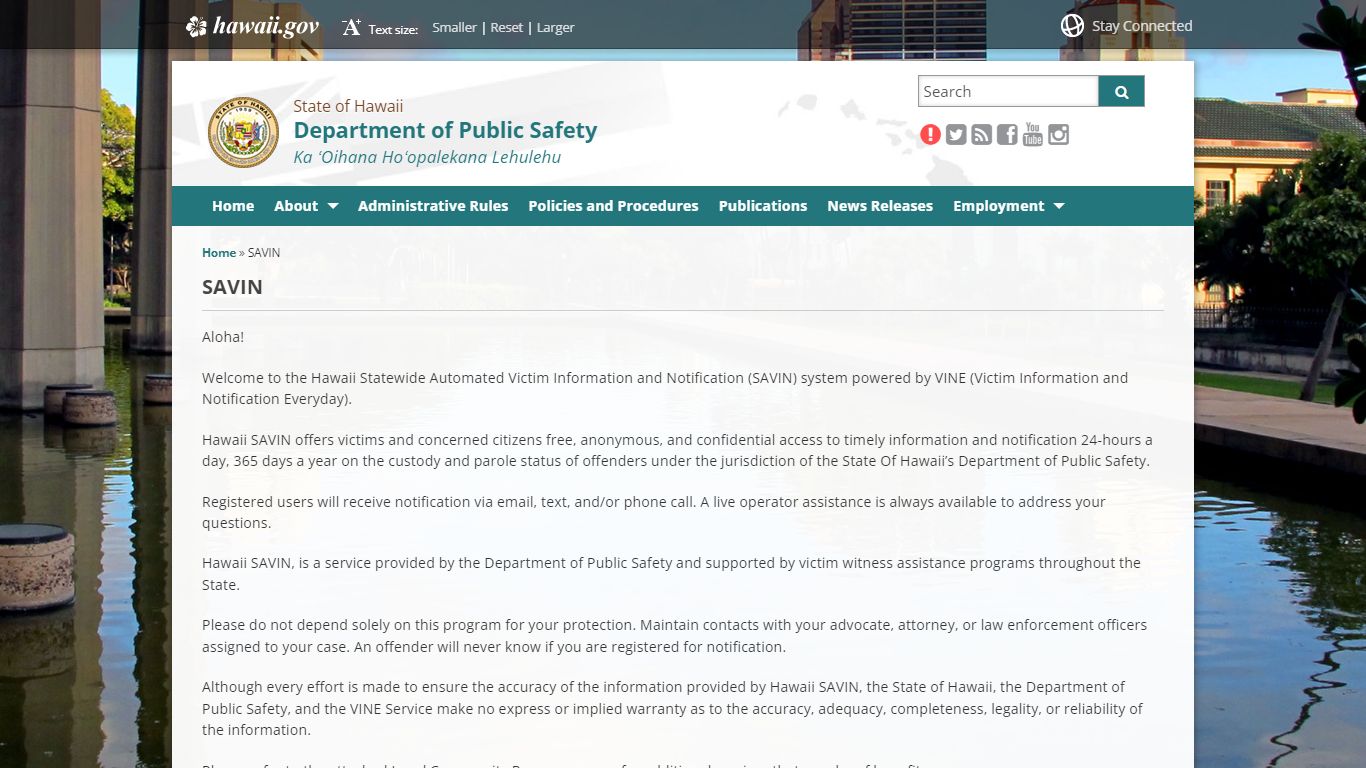Open the RSS feed icon
Viewport: 1366px width, 768px height.
[x=982, y=134]
